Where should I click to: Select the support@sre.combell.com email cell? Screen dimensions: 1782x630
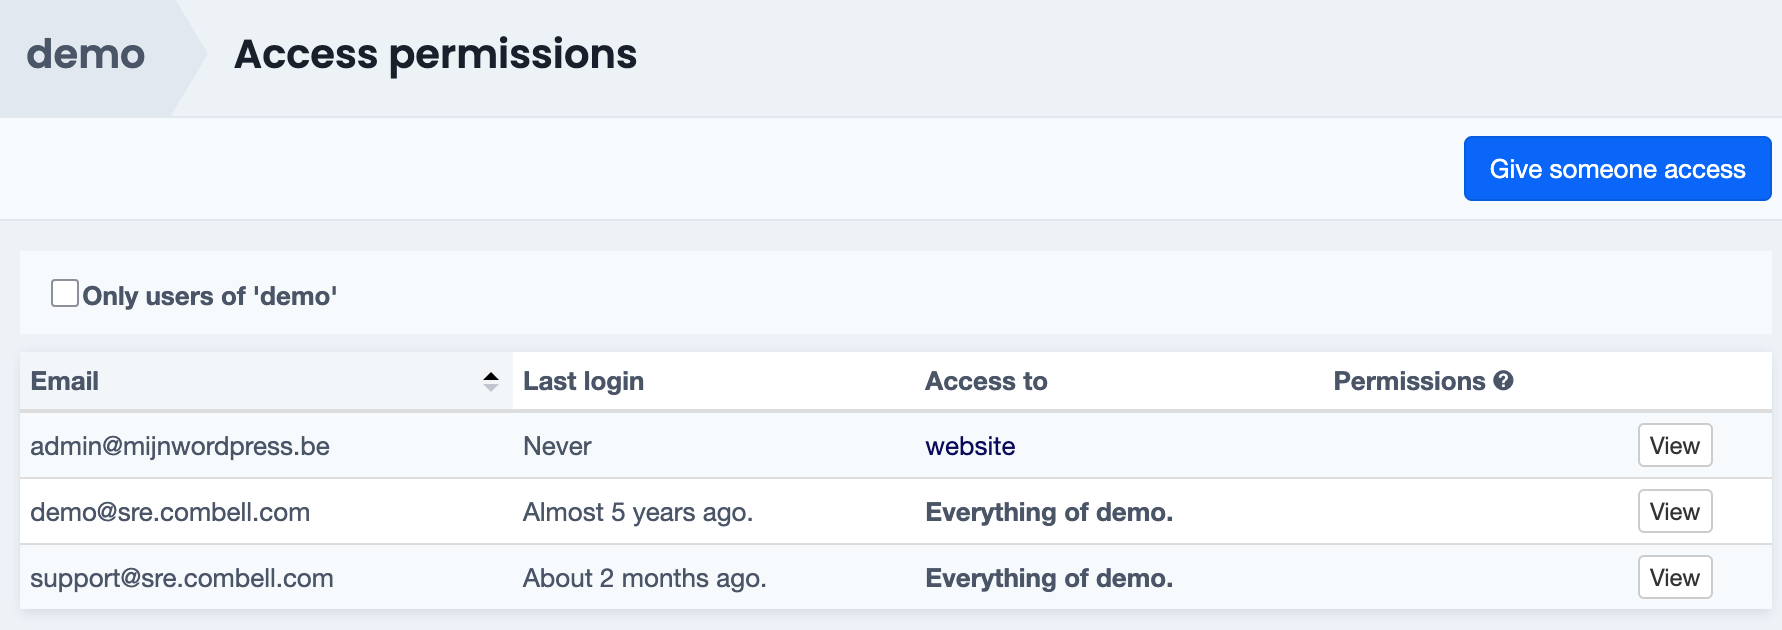click(182, 578)
